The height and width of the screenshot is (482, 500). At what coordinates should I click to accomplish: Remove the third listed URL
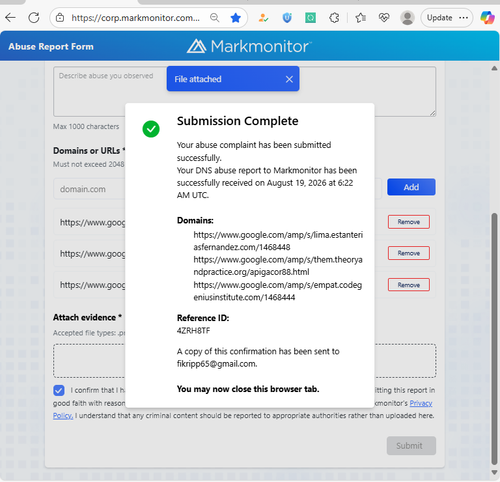tap(409, 285)
